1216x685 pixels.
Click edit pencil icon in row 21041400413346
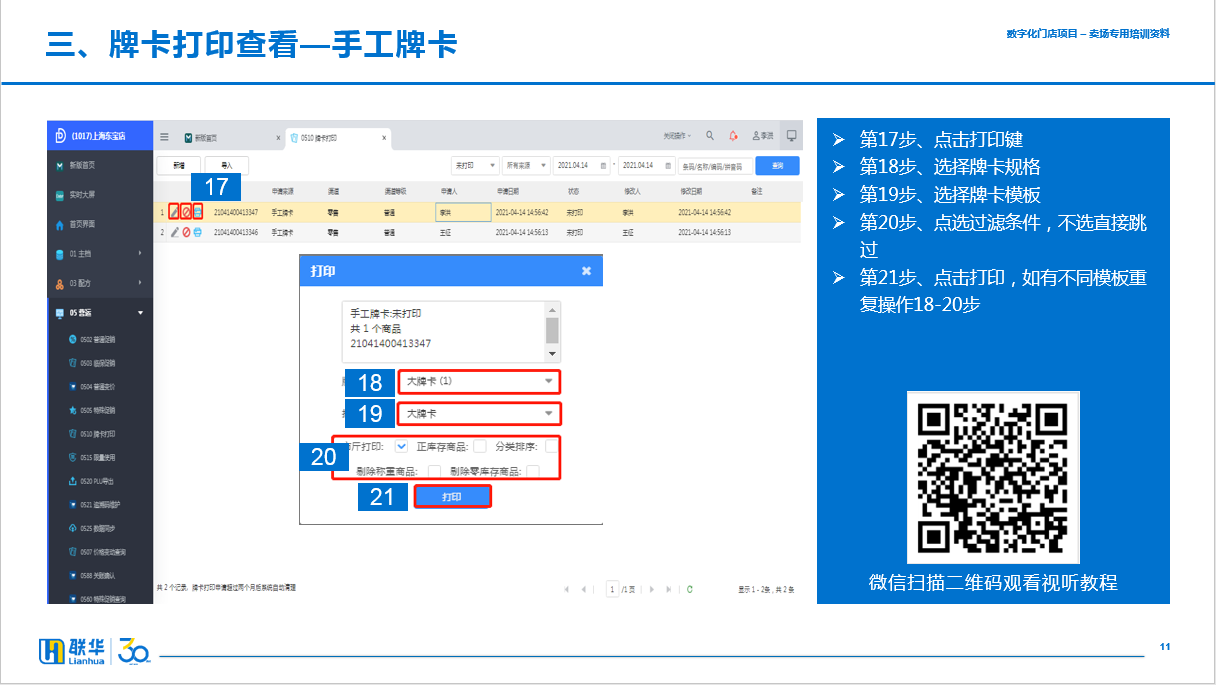click(x=175, y=232)
